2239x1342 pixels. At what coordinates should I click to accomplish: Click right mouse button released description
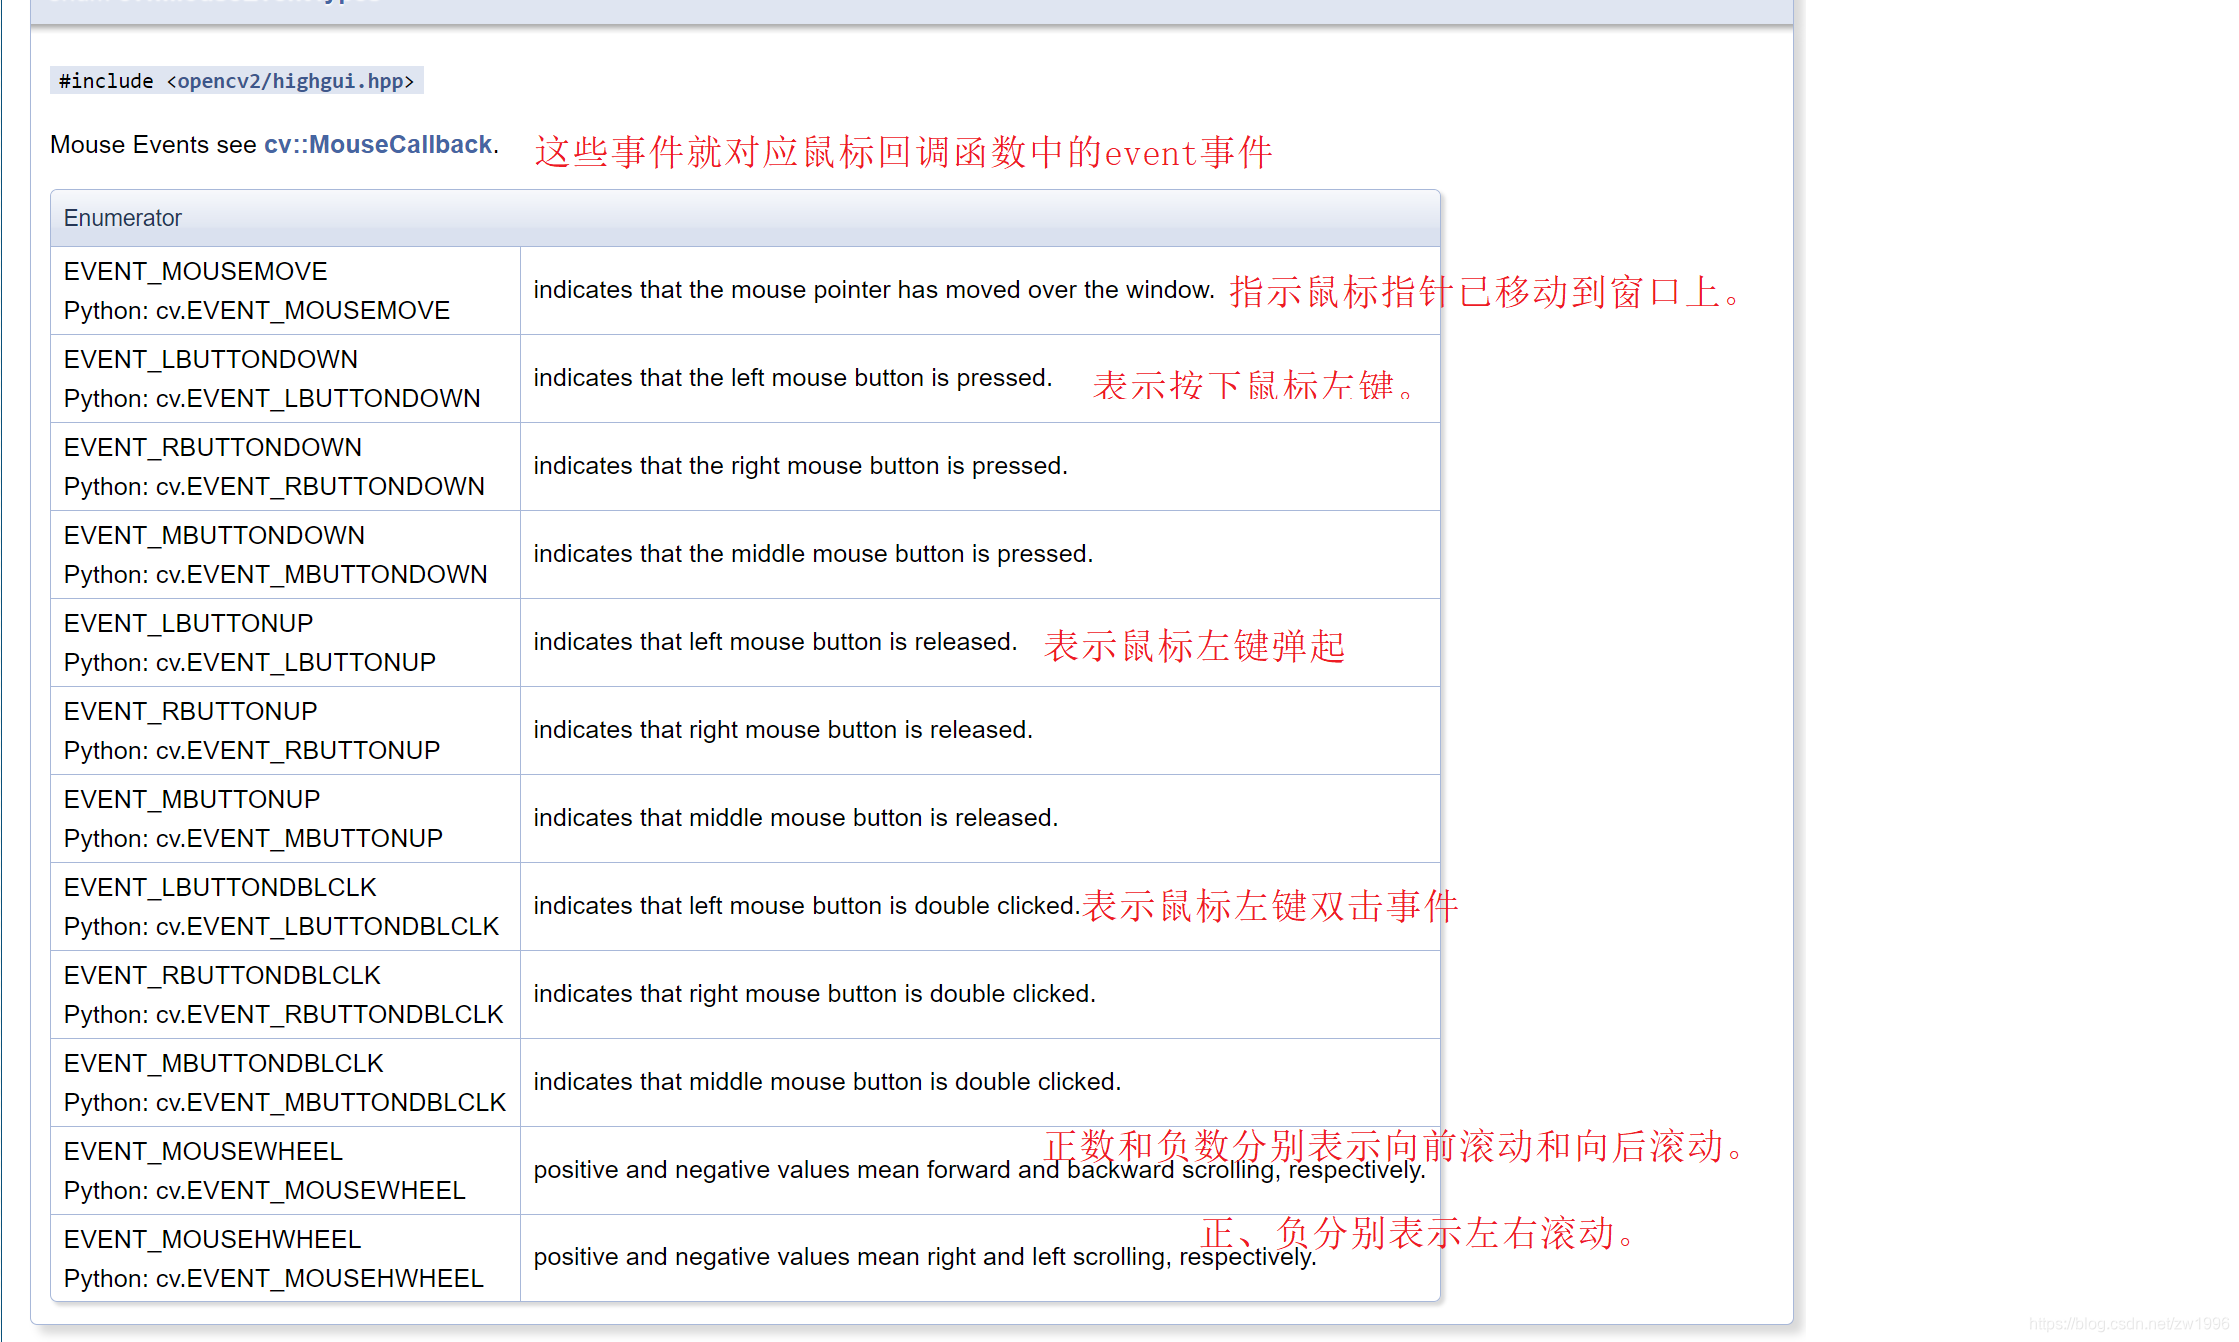[782, 730]
